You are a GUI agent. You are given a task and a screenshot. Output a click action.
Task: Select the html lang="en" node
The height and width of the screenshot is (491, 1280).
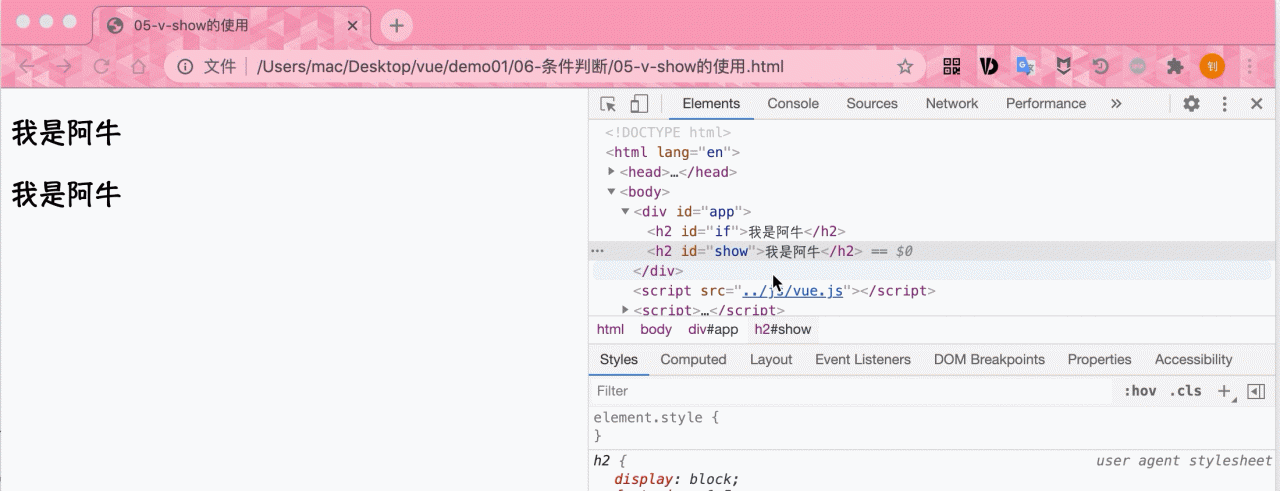pyautogui.click(x=672, y=152)
